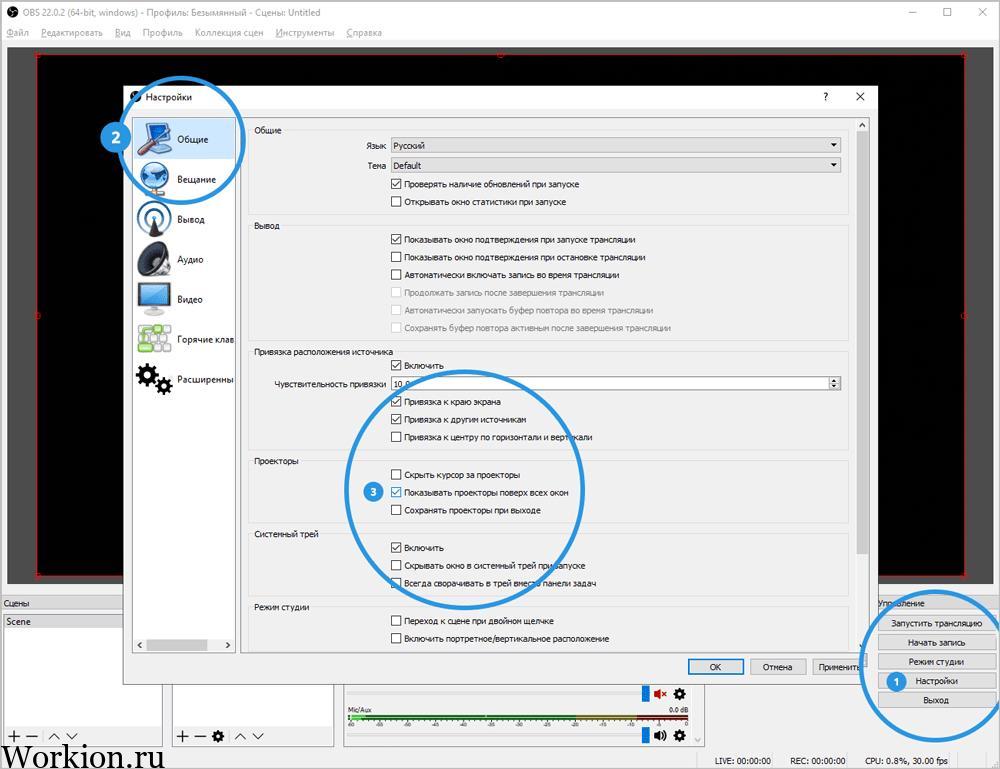
Task: Enable Открывать окно статистики при запуске
Action: coord(396,201)
